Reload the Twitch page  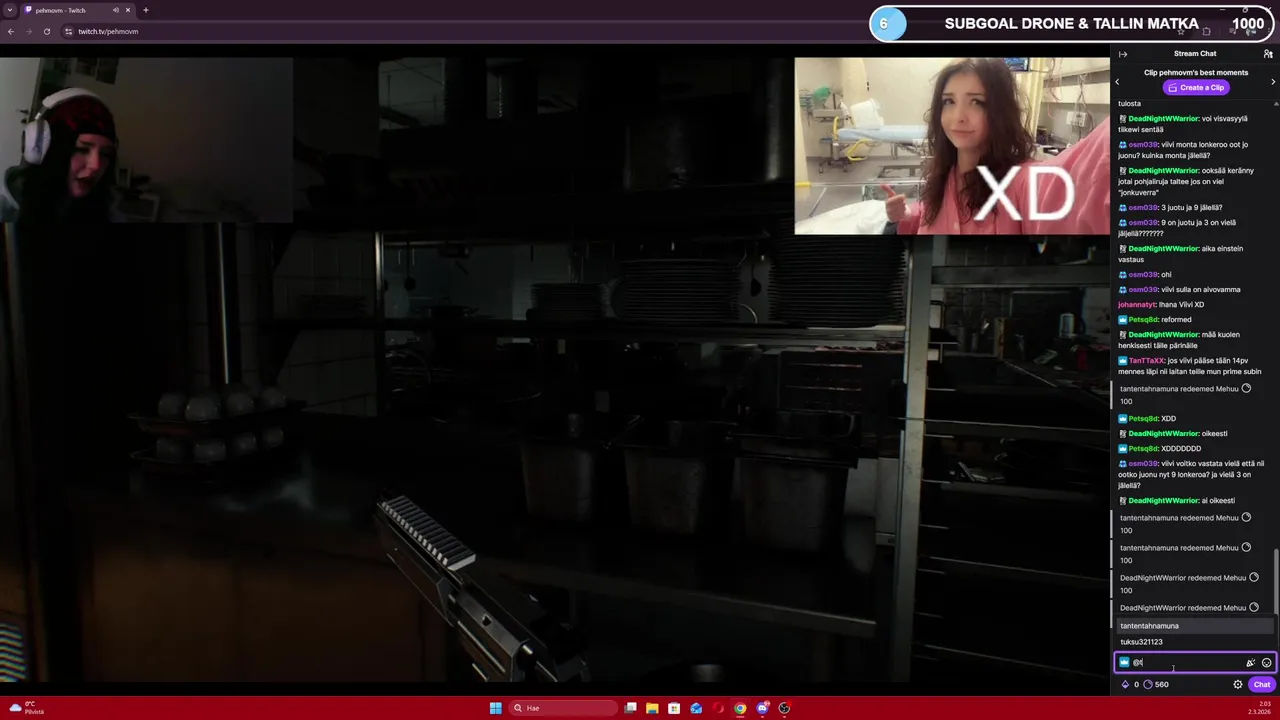pyautogui.click(x=46, y=31)
